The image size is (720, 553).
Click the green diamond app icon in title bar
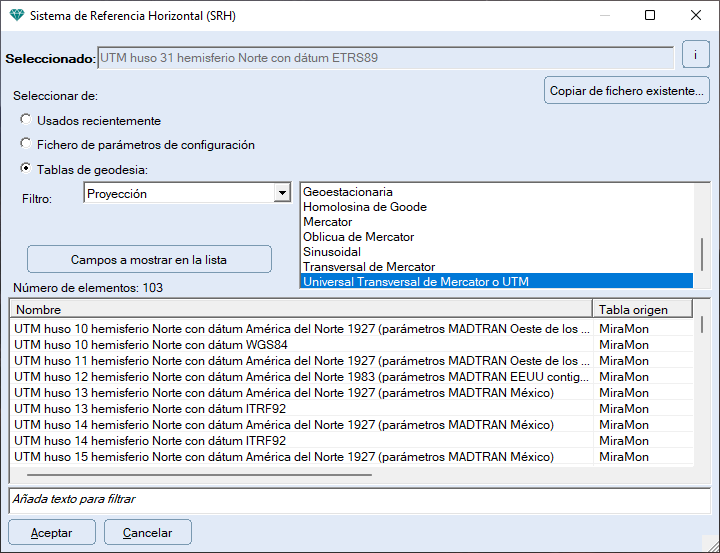click(15, 16)
